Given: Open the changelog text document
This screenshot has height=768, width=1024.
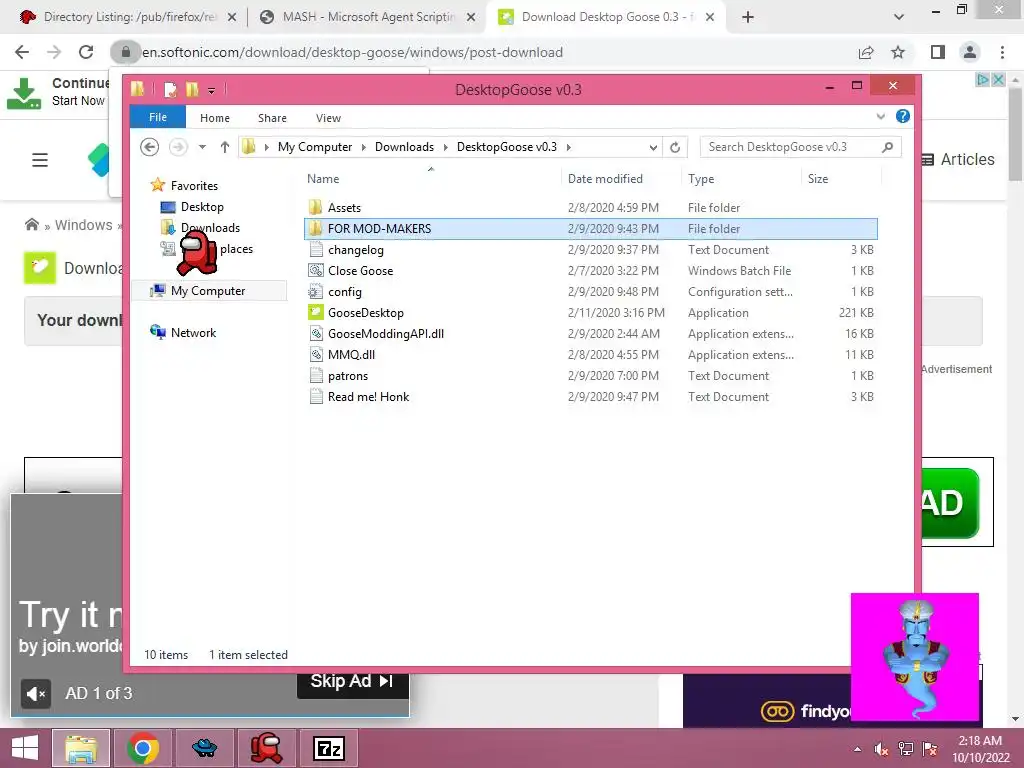Looking at the screenshot, I should point(355,249).
